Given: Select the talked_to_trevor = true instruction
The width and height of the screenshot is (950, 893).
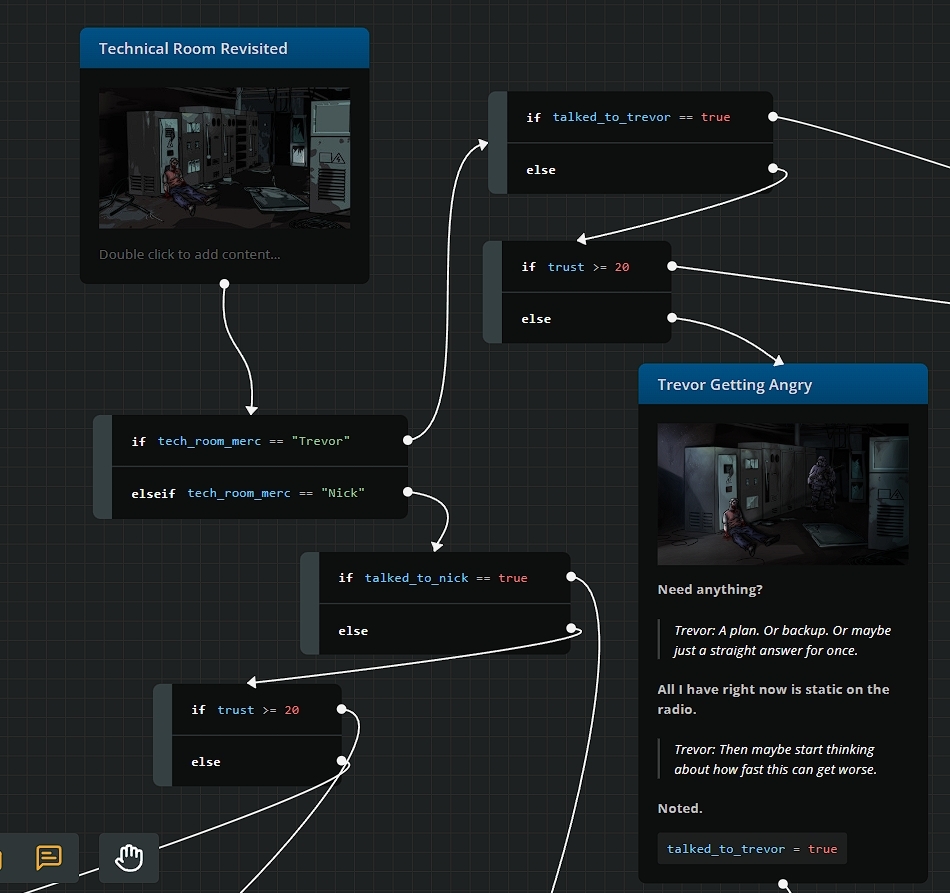Looking at the screenshot, I should pyautogui.click(x=752, y=849).
